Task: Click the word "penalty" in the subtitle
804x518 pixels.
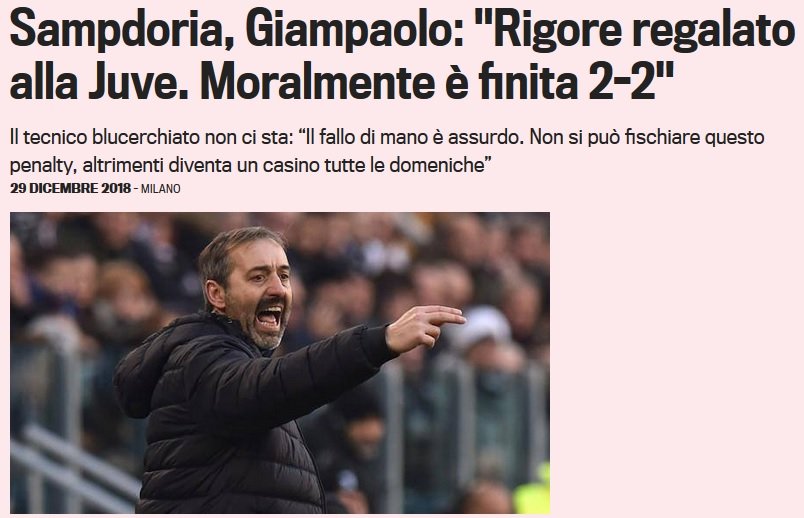Action: [44, 166]
